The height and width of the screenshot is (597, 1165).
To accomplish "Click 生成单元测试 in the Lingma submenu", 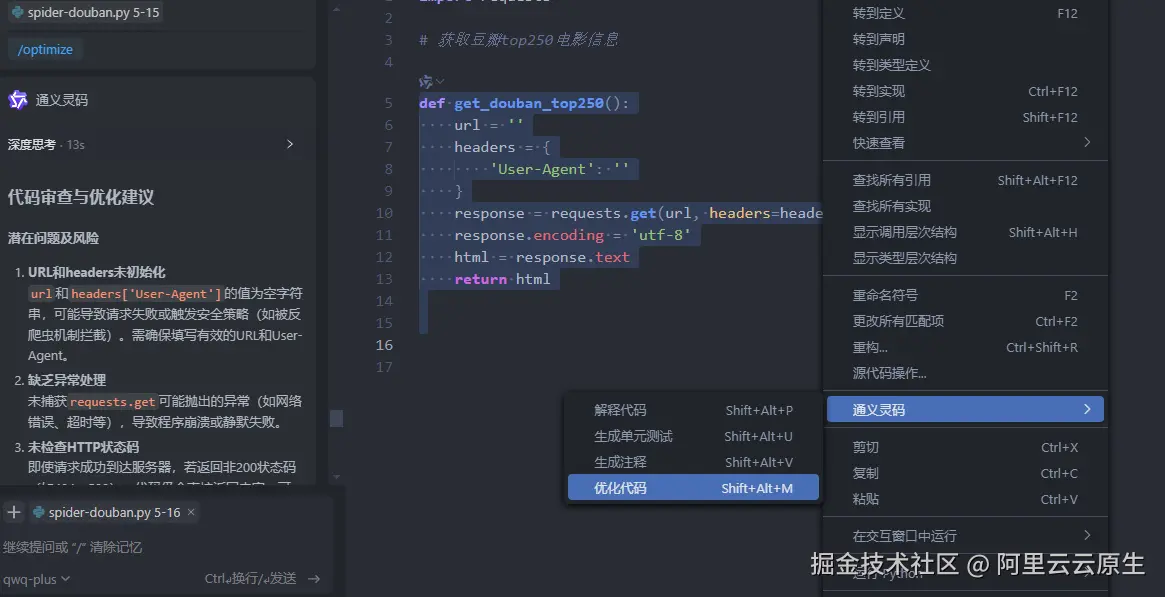I will point(693,436).
